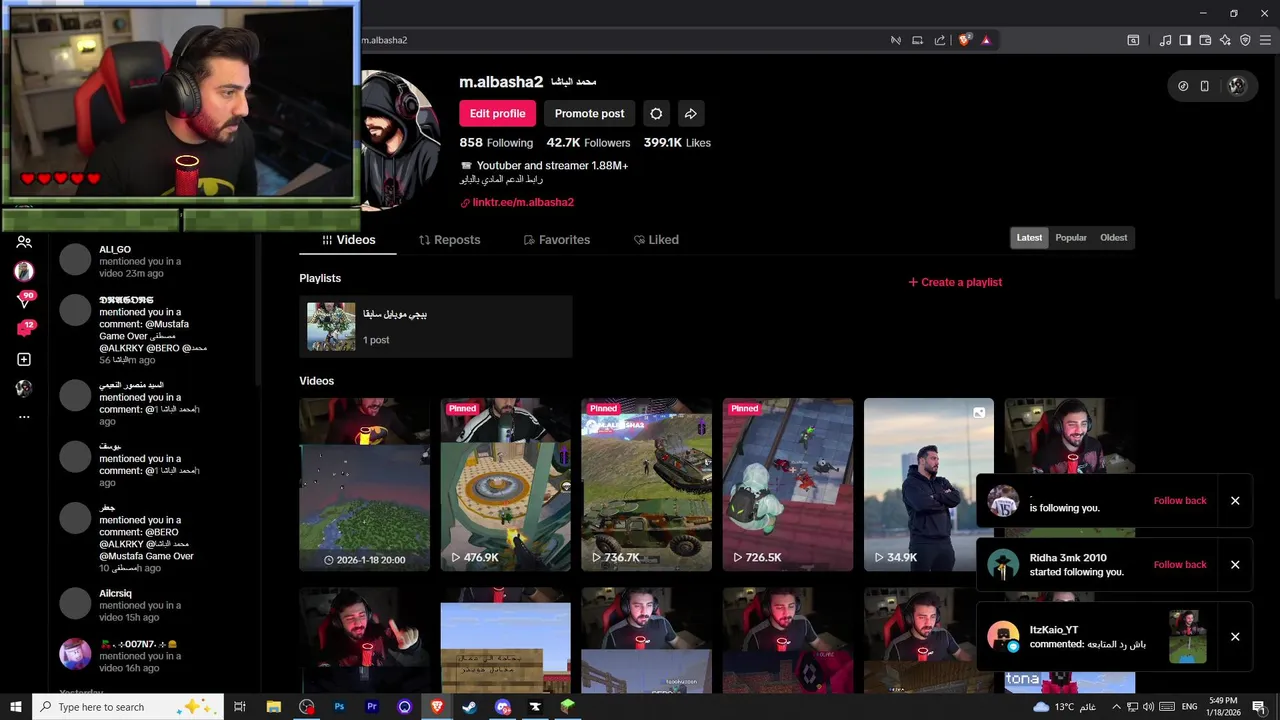Open the Brave Wallet icon
This screenshot has height=720, width=1280.
tap(1205, 40)
